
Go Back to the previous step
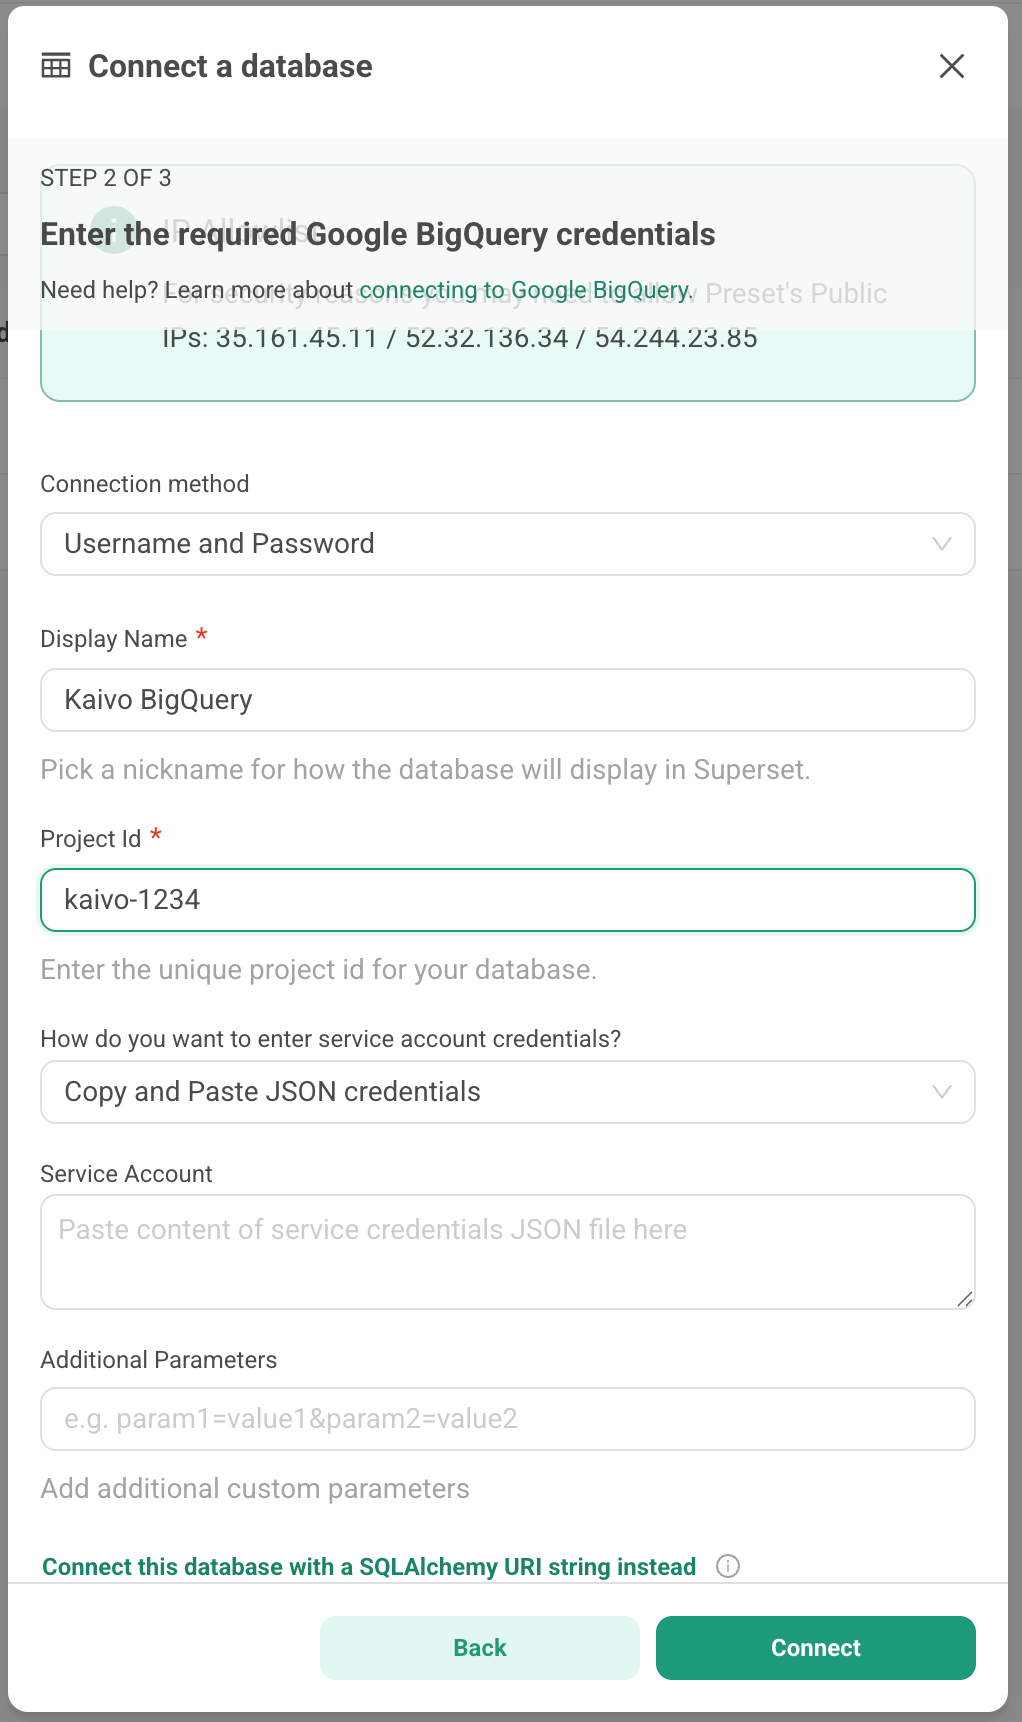(480, 1648)
